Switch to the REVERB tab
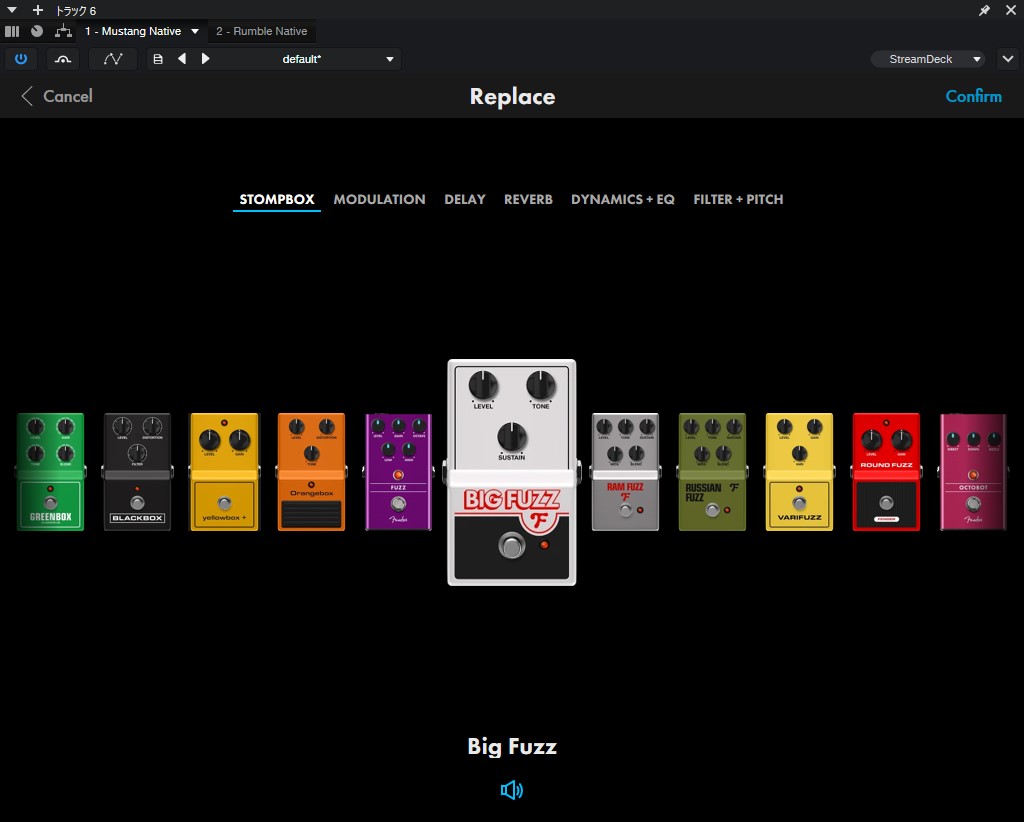Viewport: 1024px width, 822px height. 528,199
